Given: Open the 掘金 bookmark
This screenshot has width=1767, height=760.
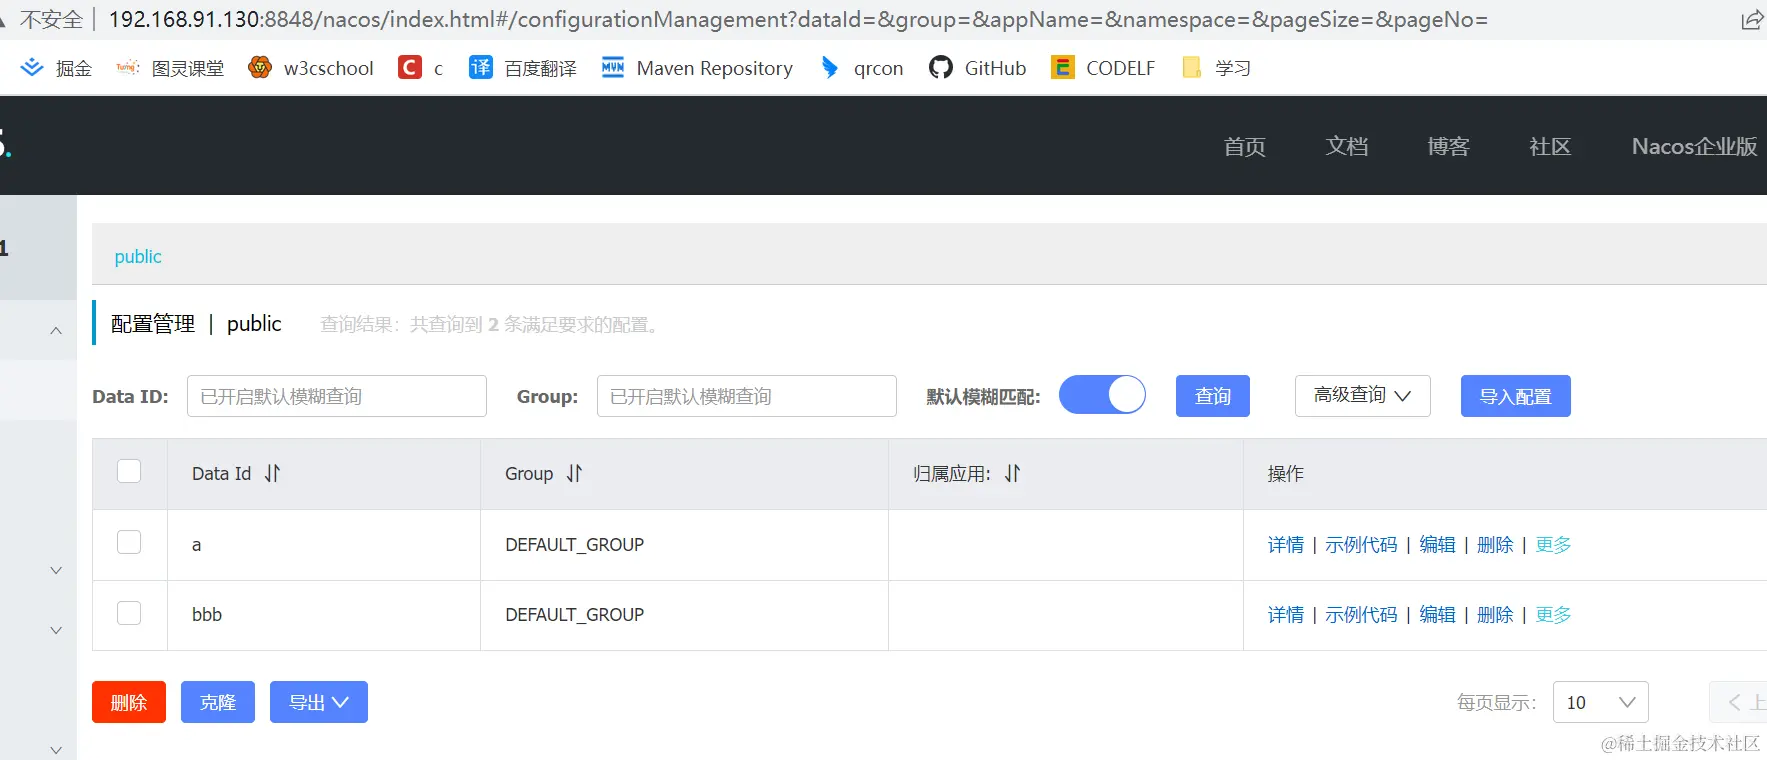Looking at the screenshot, I should point(56,68).
